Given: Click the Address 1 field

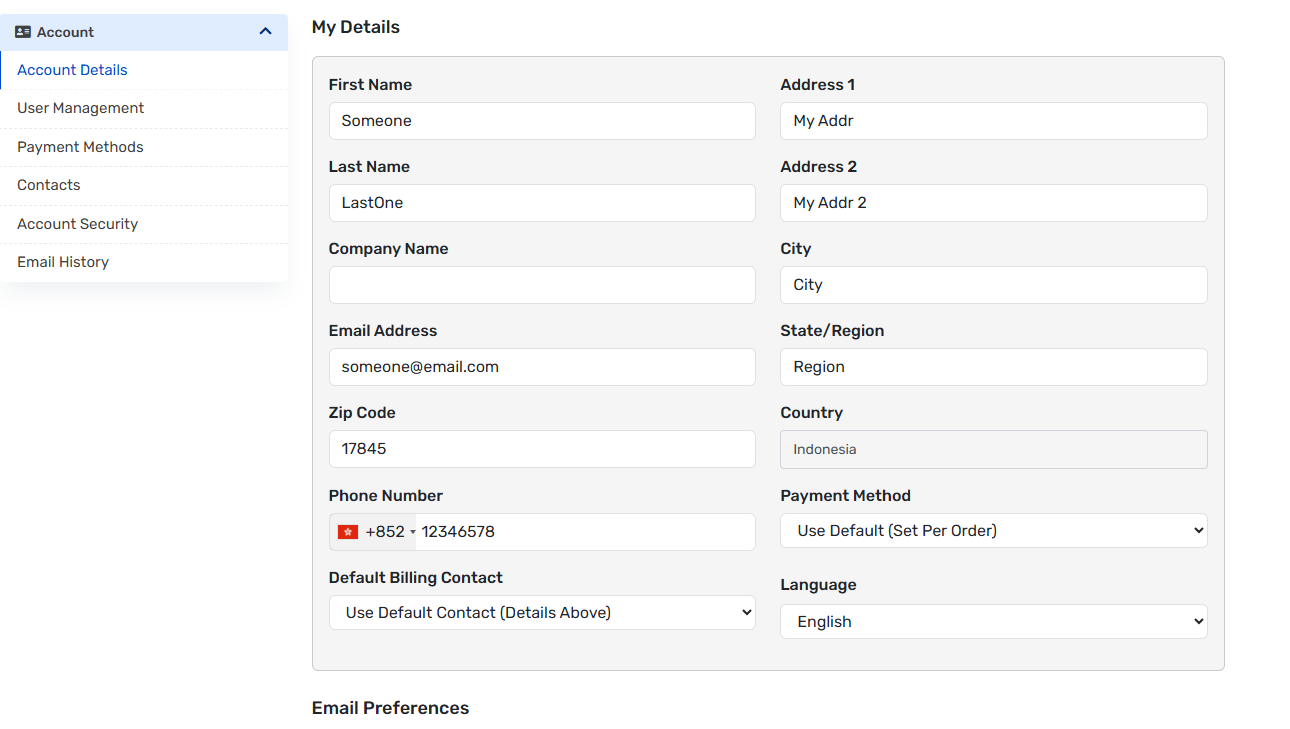Looking at the screenshot, I should 994,121.
